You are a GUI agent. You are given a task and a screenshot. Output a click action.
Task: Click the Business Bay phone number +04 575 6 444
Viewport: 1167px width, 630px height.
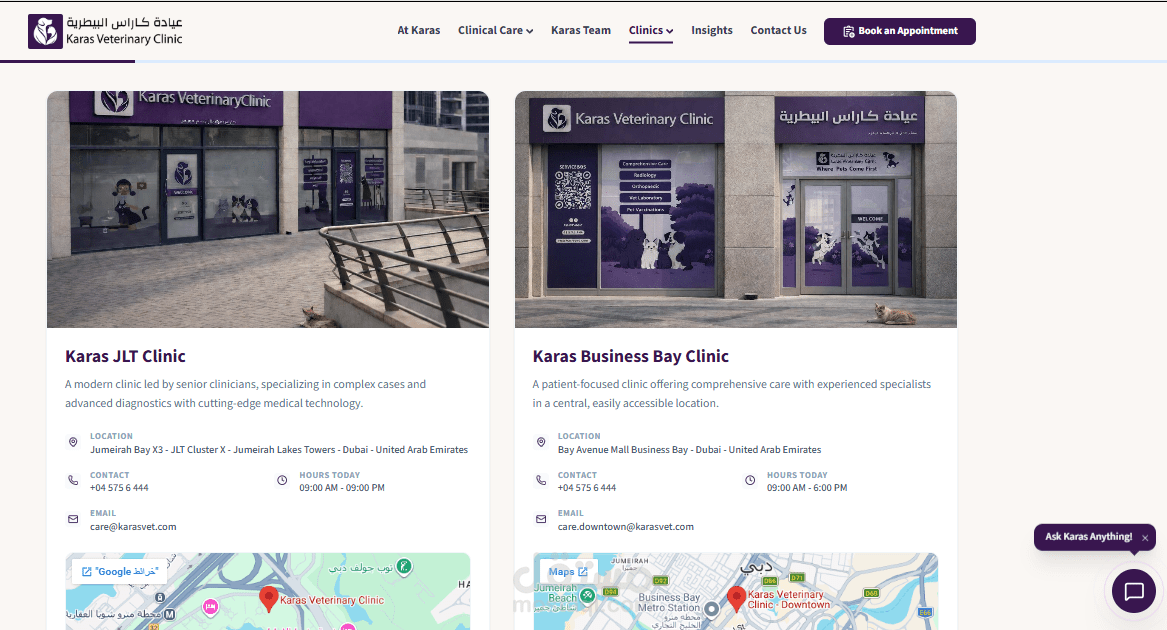tap(587, 488)
